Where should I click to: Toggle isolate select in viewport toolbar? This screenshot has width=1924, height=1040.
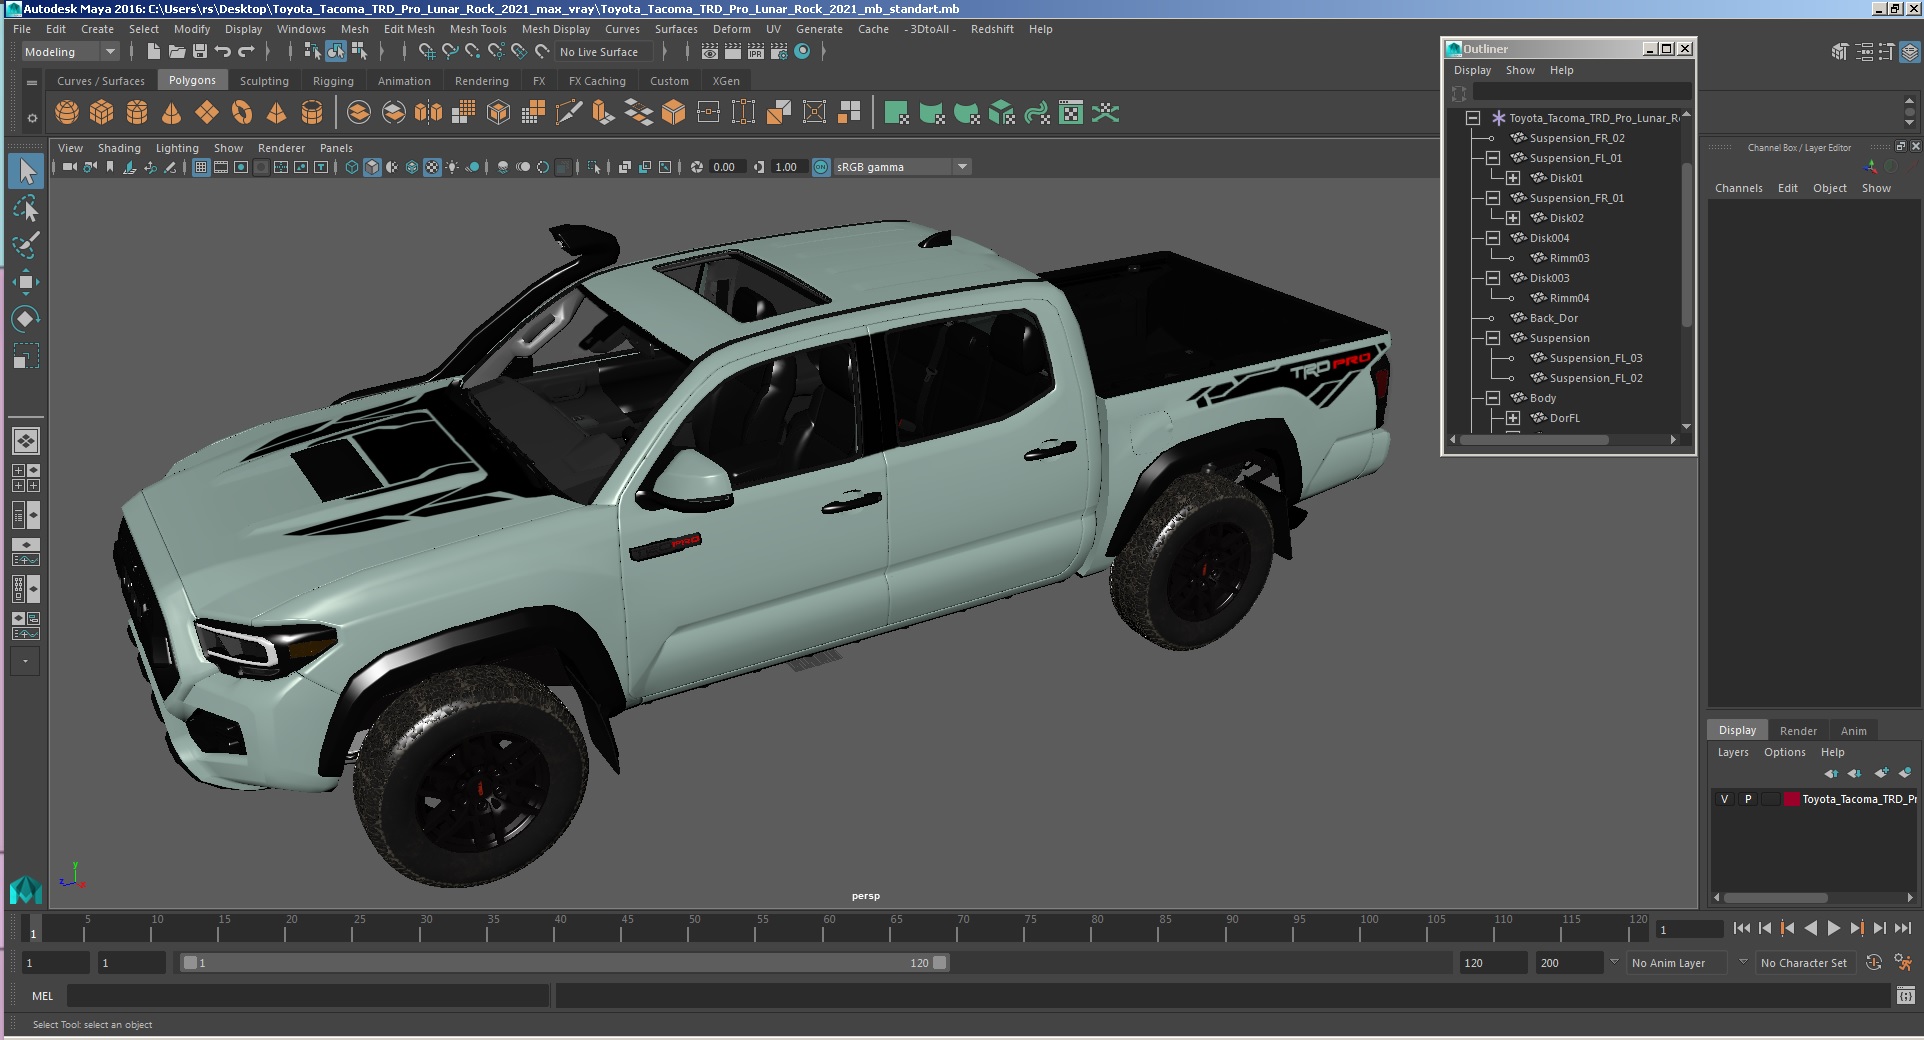[x=594, y=167]
